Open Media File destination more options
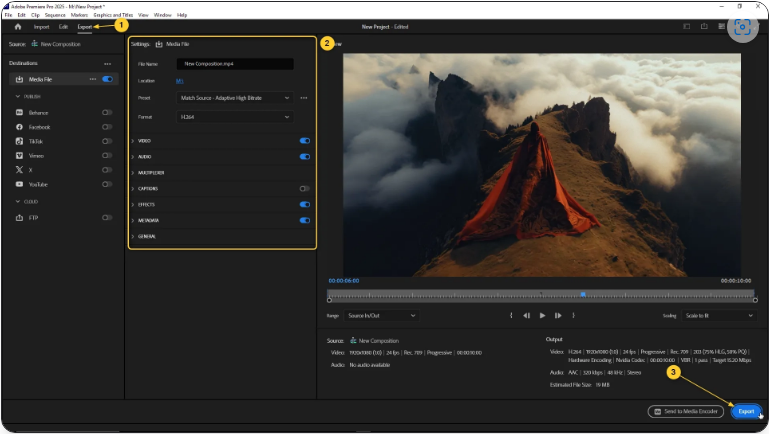 93,79
